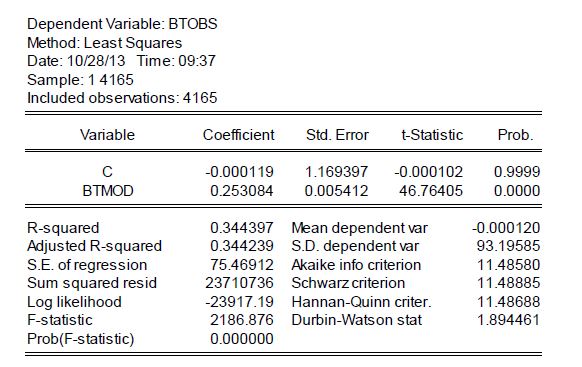Click the t-Statistic column header
582x367 pixels.
tap(432, 135)
